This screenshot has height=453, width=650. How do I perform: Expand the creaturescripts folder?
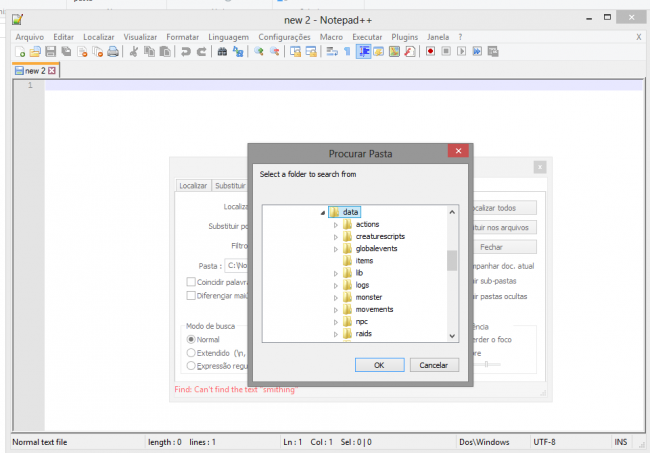[x=336, y=237]
